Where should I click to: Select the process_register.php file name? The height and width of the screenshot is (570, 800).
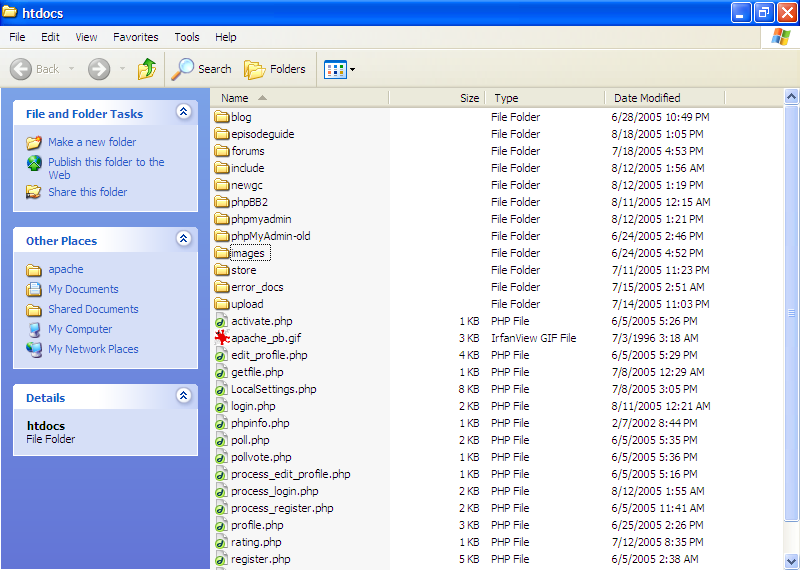pos(282,508)
